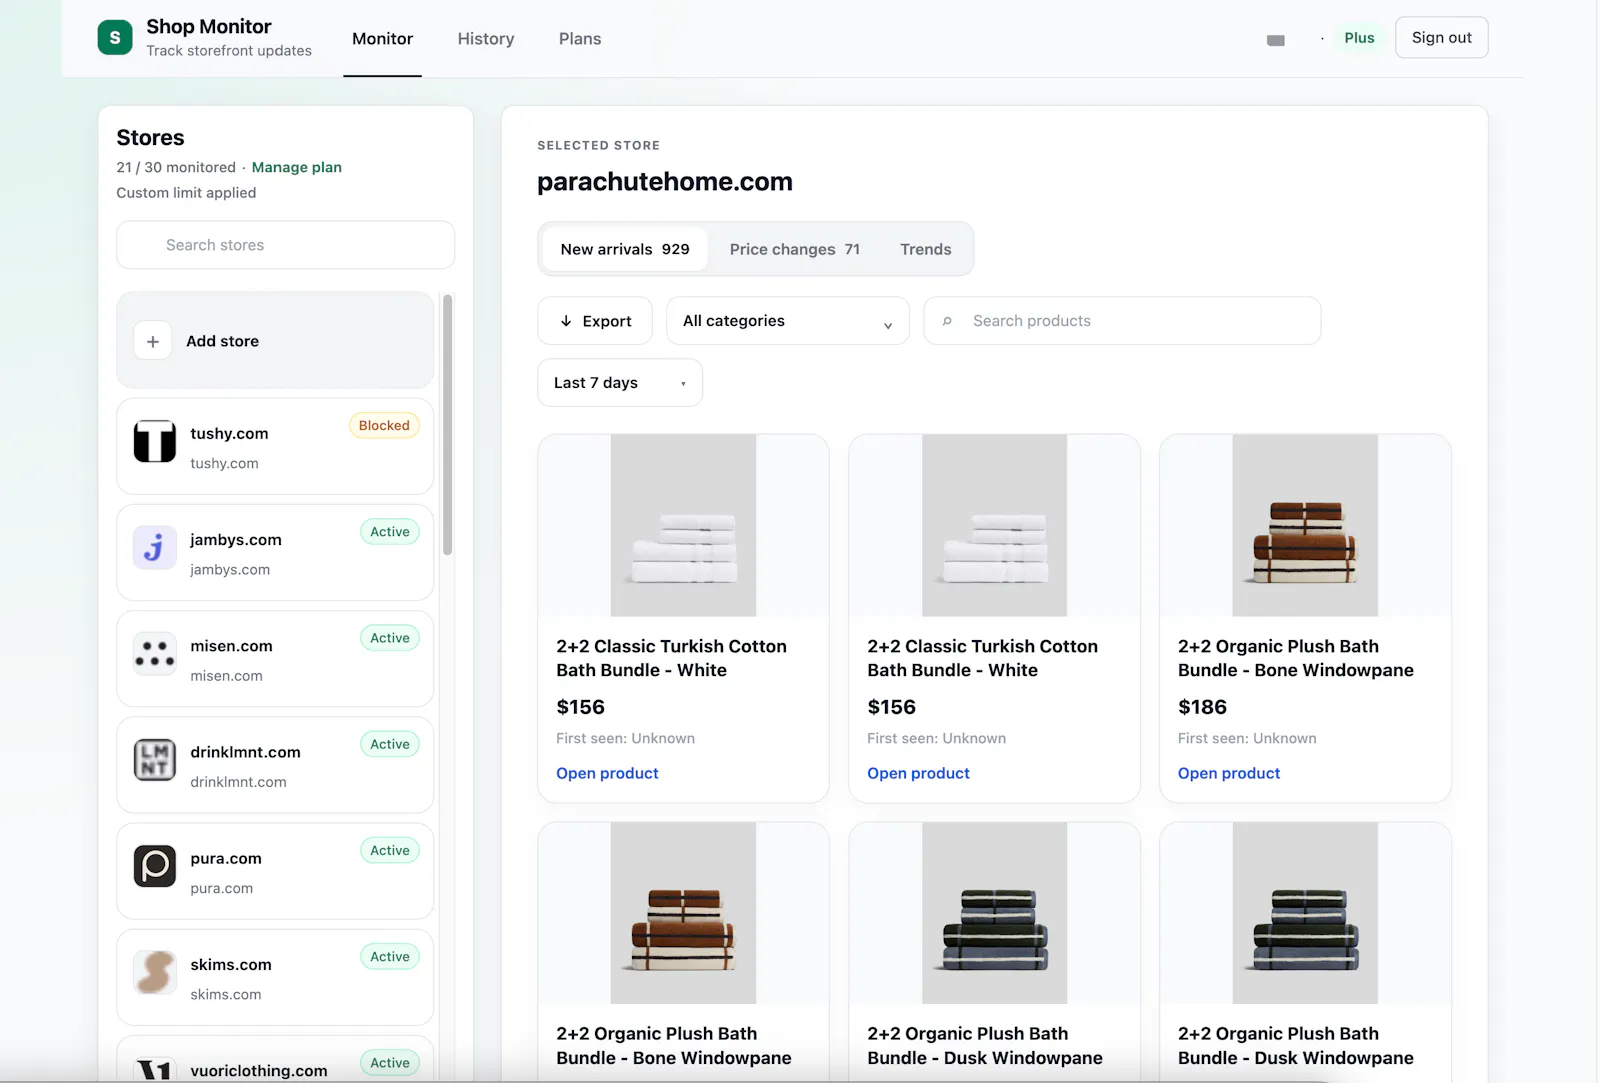Image resolution: width=1600 pixels, height=1083 pixels.
Task: Open the tushy.com store logo
Action: pos(155,441)
